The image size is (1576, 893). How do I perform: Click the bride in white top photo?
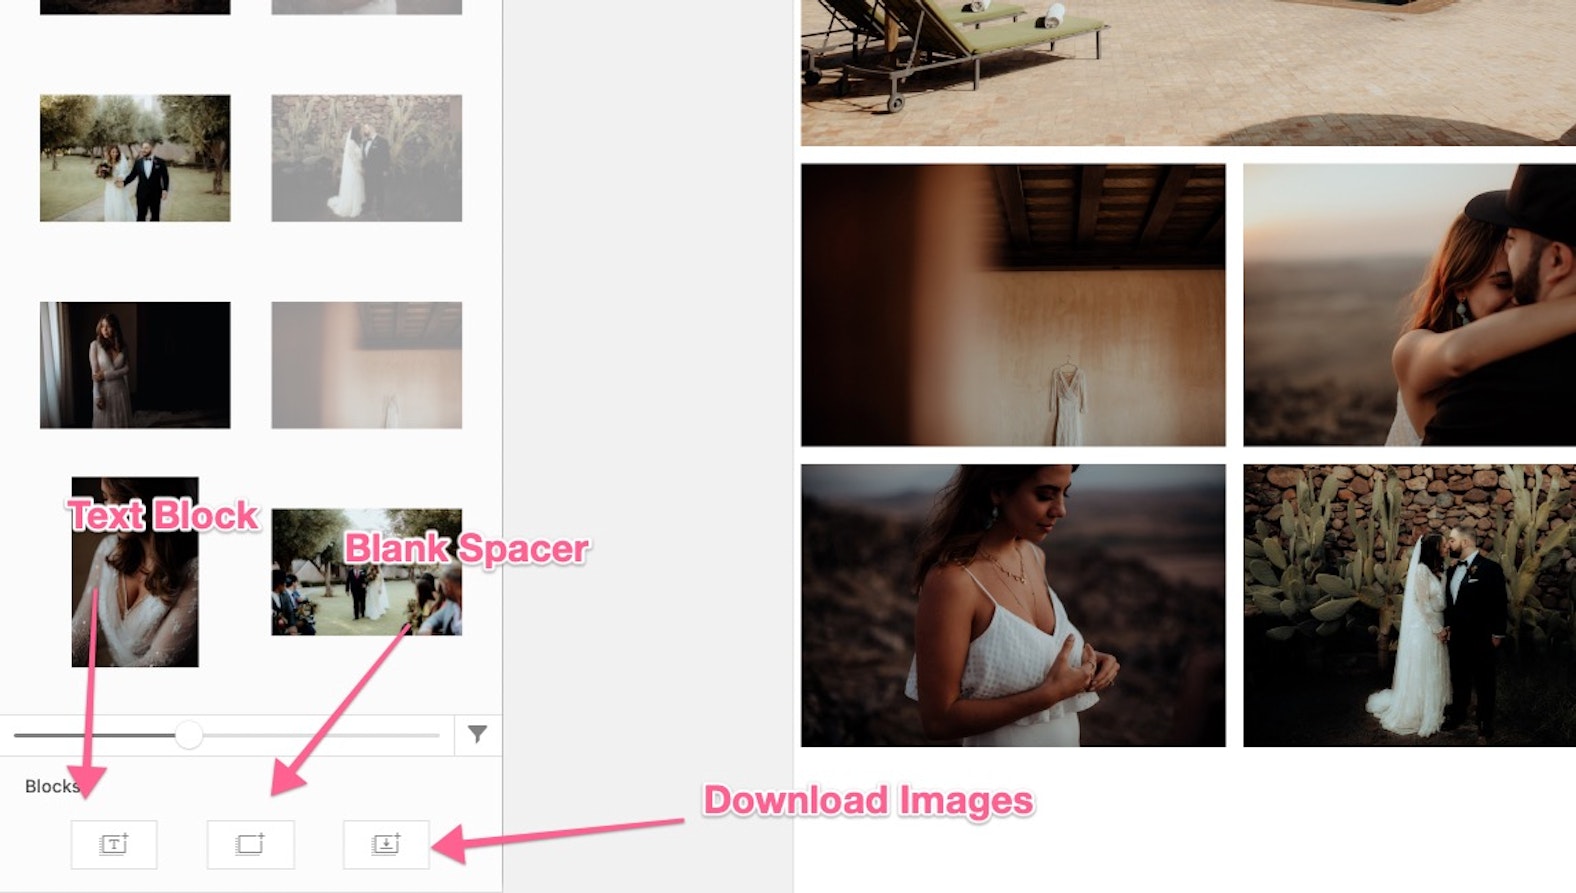point(1013,605)
